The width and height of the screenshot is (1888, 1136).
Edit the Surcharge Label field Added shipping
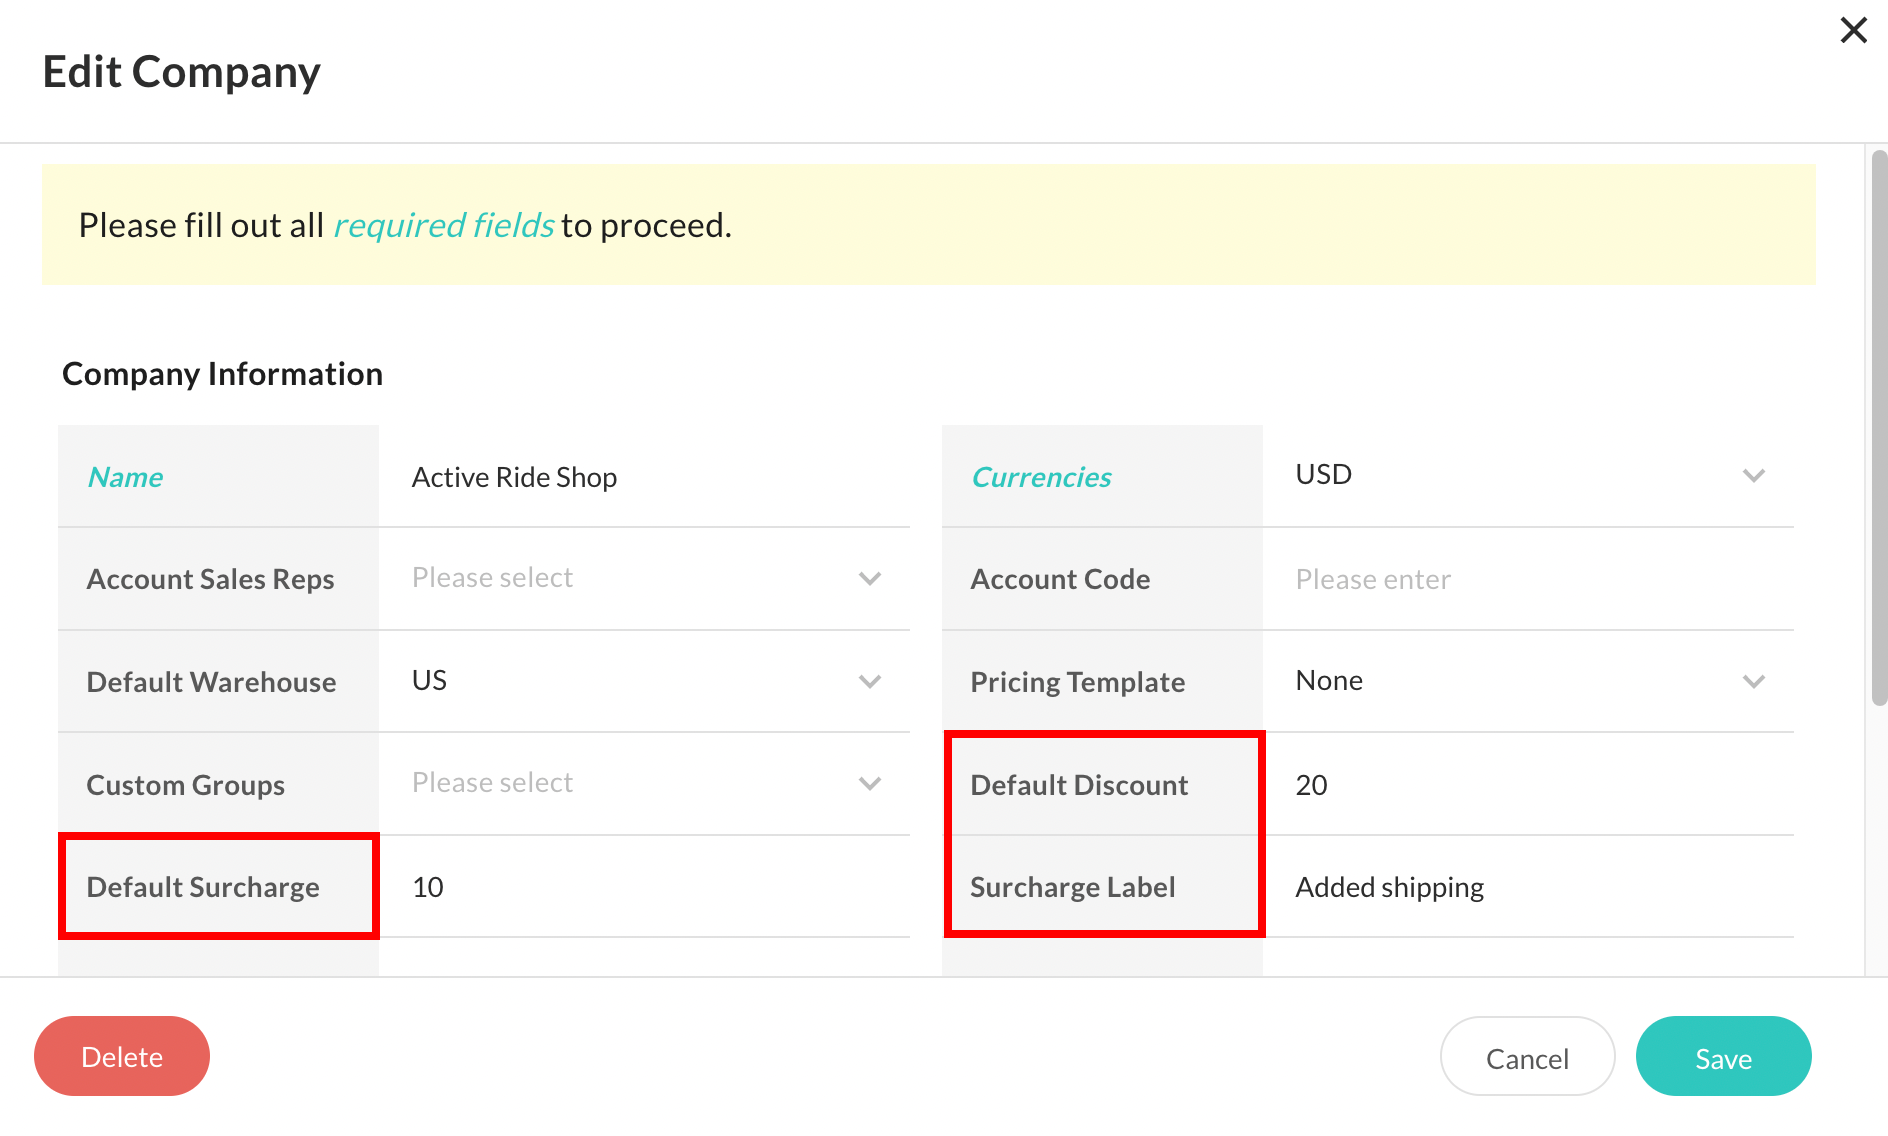(x=1528, y=887)
